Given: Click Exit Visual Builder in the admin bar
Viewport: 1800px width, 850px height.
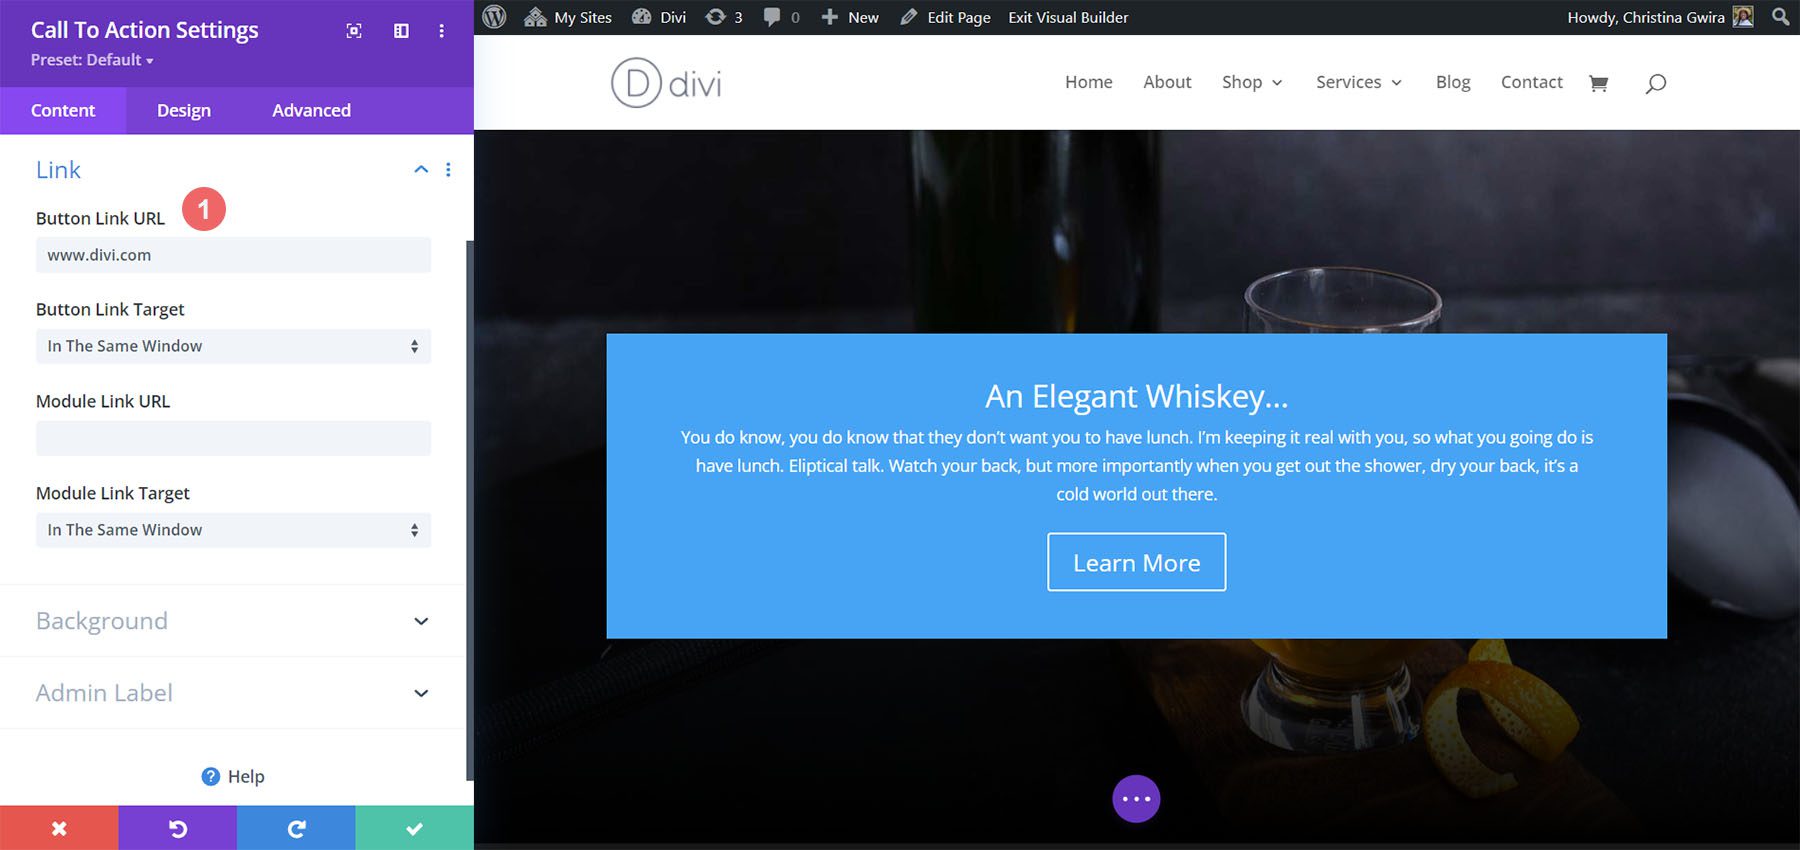Looking at the screenshot, I should (x=1068, y=17).
